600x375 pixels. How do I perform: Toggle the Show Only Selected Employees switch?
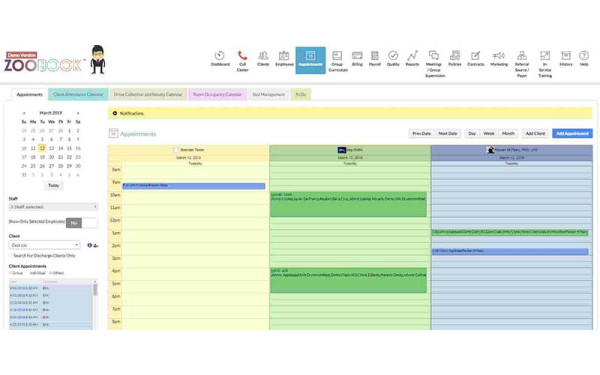[82, 223]
